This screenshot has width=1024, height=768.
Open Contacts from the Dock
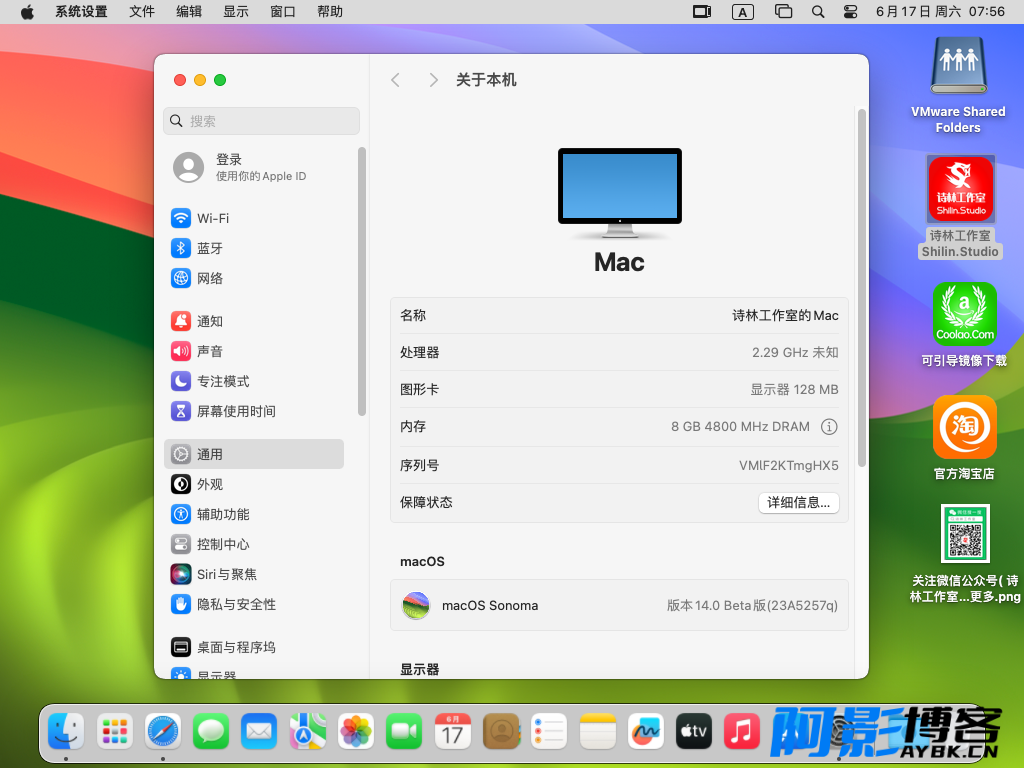tap(501, 731)
